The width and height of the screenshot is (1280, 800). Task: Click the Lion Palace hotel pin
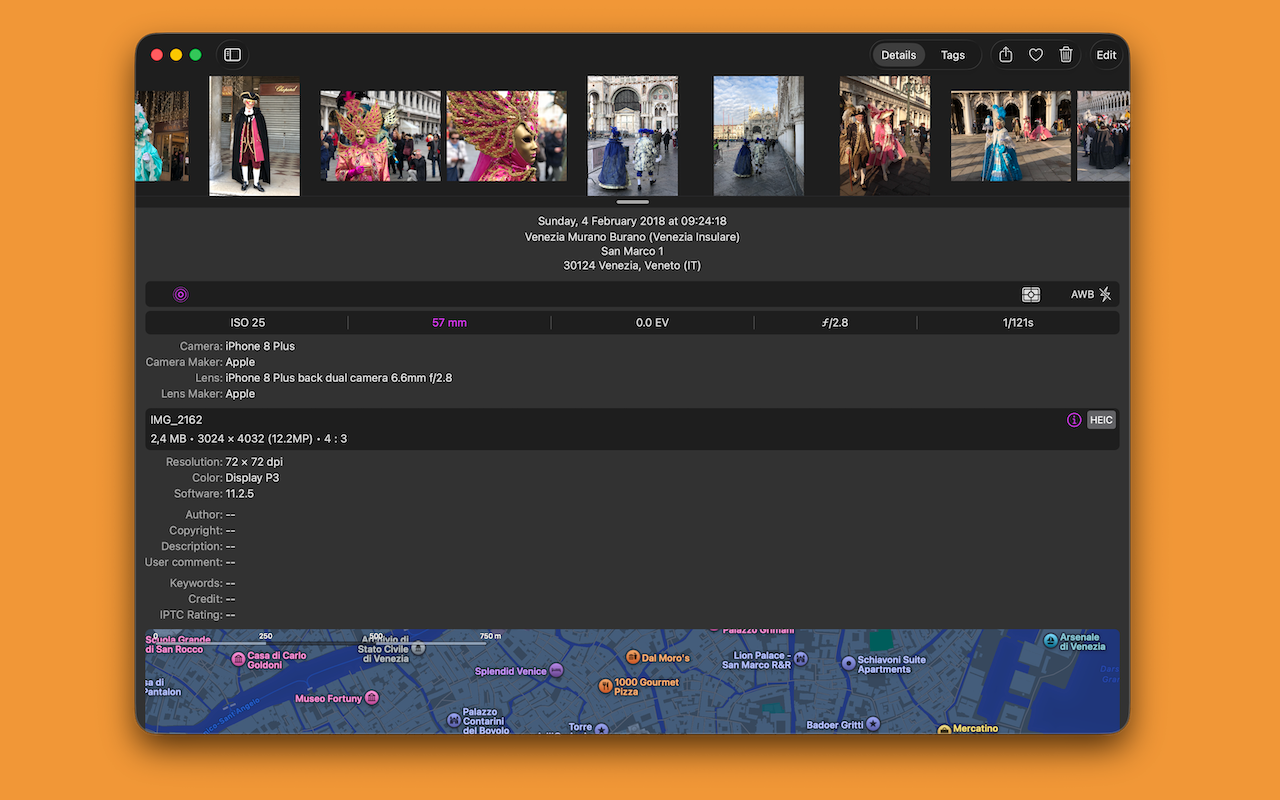(800, 659)
